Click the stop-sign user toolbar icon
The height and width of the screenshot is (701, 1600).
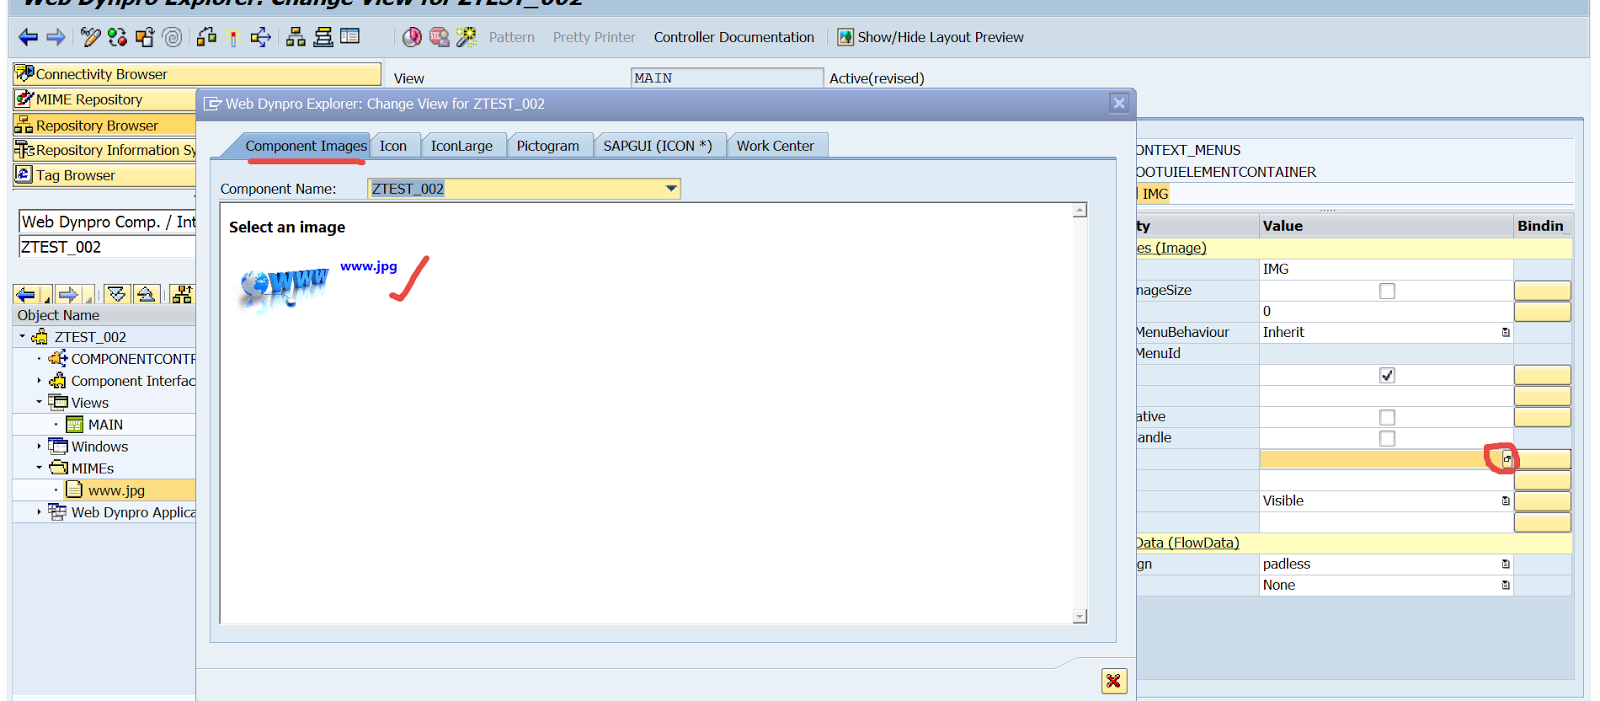[439, 37]
